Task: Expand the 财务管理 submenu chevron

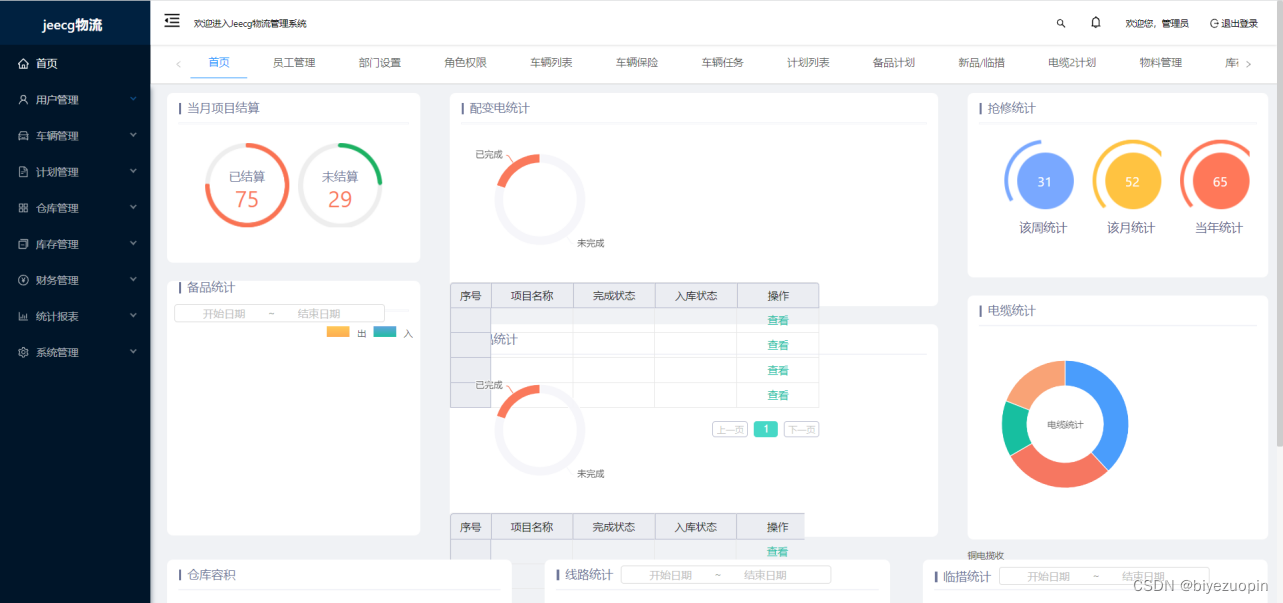Action: [x=133, y=279]
